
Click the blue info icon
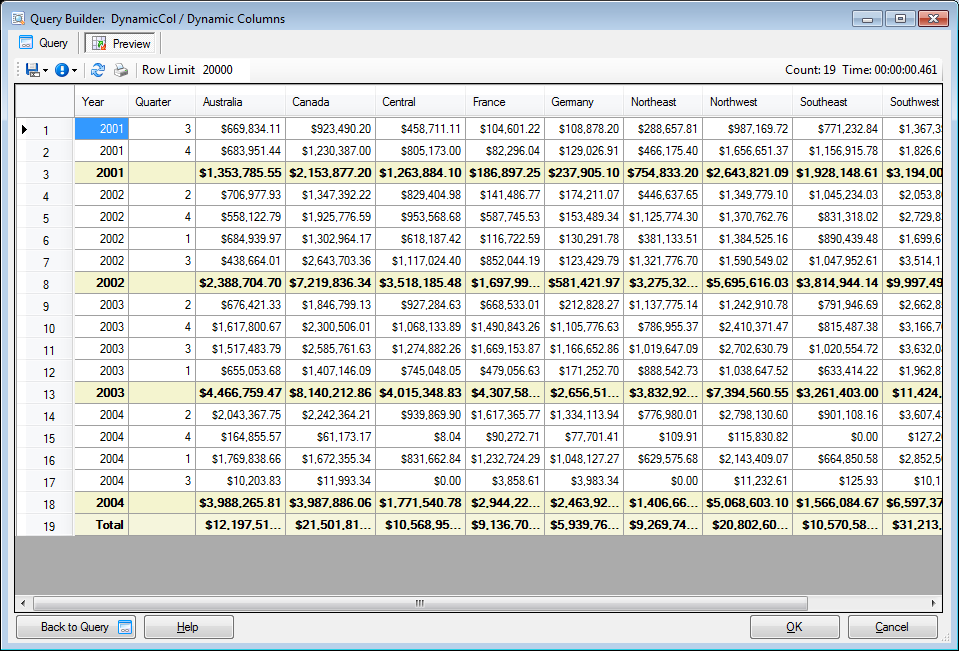click(62, 70)
